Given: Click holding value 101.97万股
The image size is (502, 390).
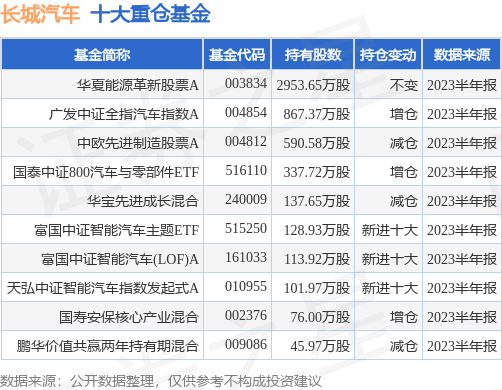Looking at the screenshot, I should click(317, 288).
